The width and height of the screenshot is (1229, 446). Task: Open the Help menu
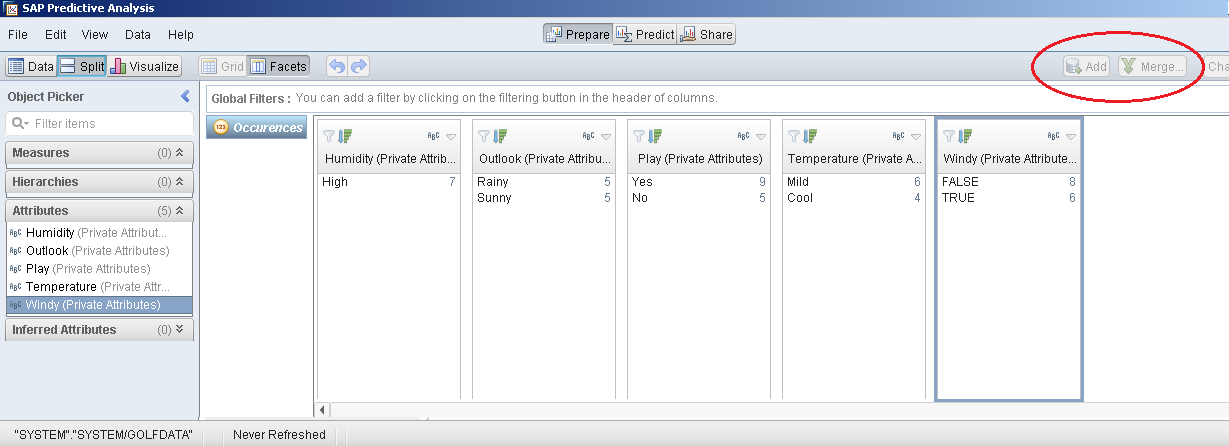point(181,35)
